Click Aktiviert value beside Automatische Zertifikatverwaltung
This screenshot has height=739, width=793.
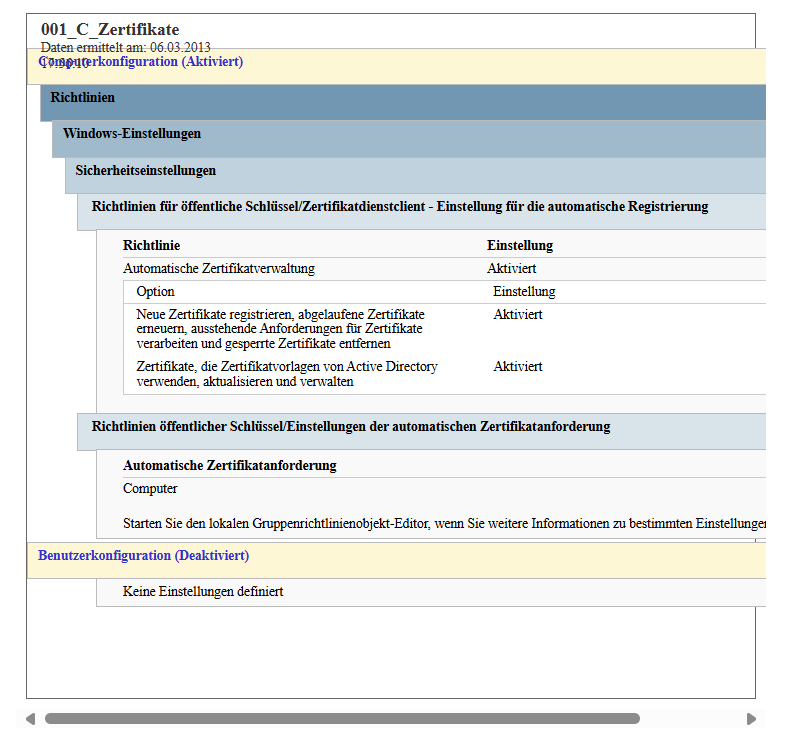coord(512,269)
